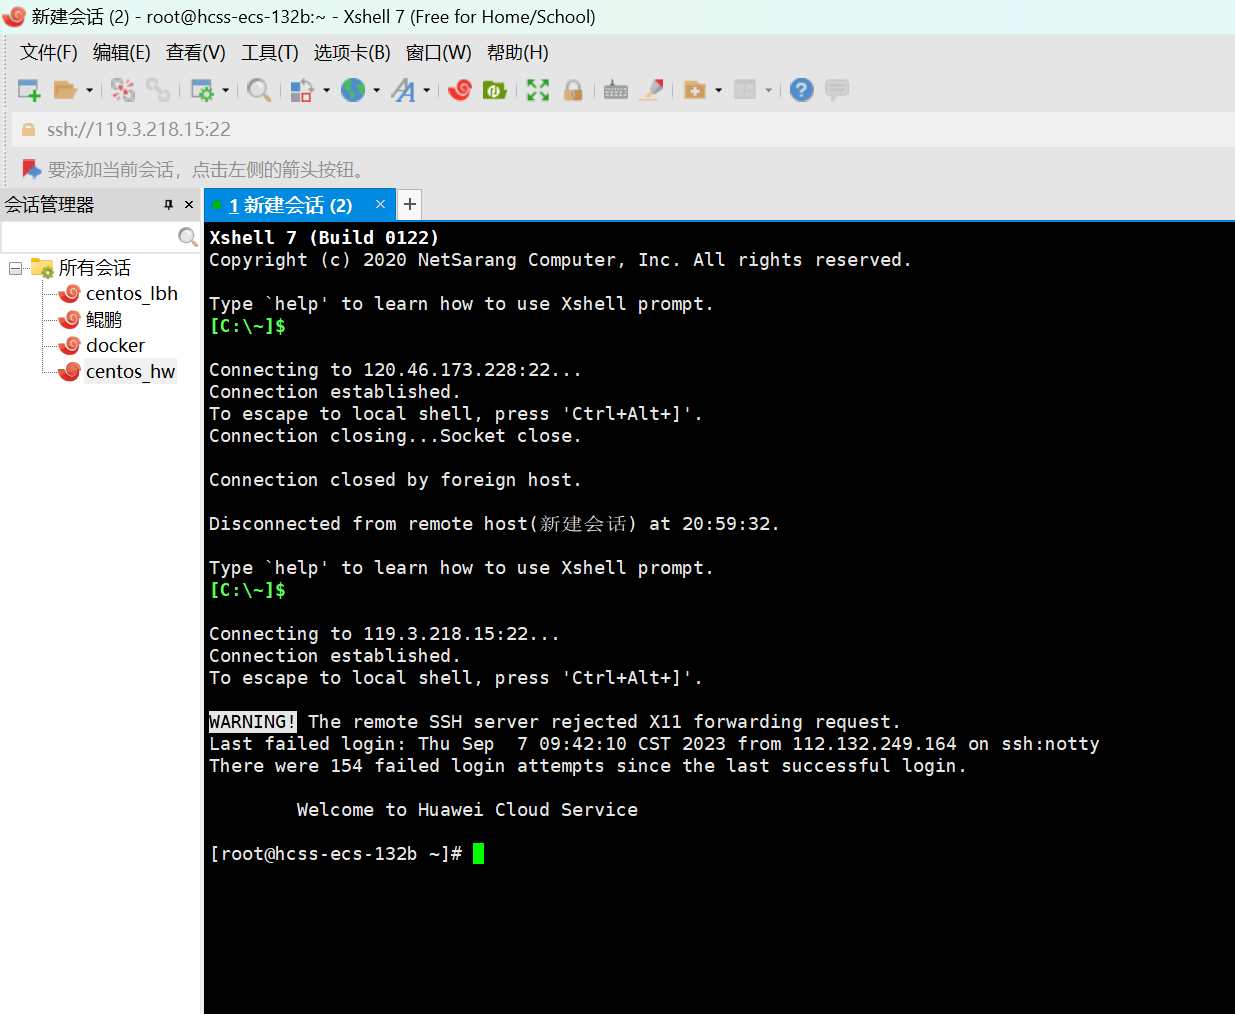Click the New session toolbar icon
Image resolution: width=1235 pixels, height=1014 pixels.
pos(29,90)
